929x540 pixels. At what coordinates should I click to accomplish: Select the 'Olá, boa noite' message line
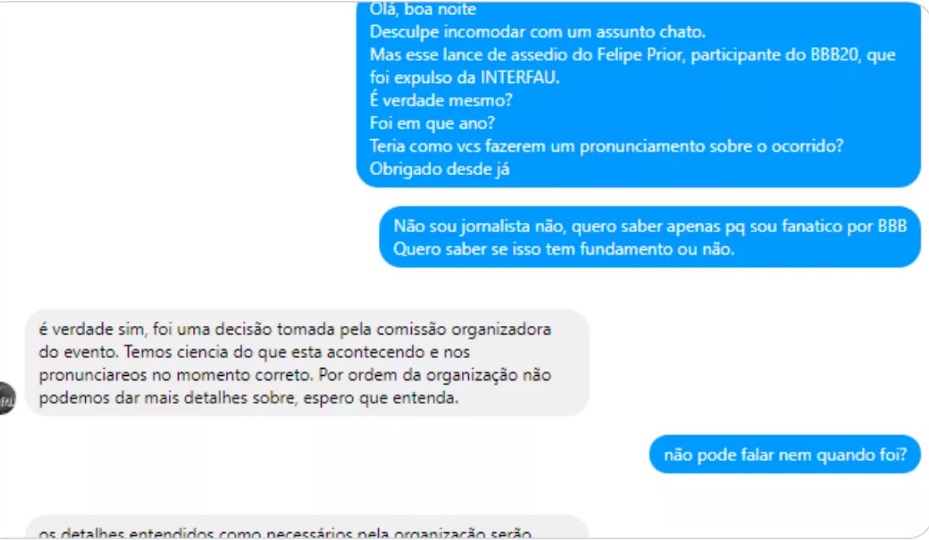(422, 9)
